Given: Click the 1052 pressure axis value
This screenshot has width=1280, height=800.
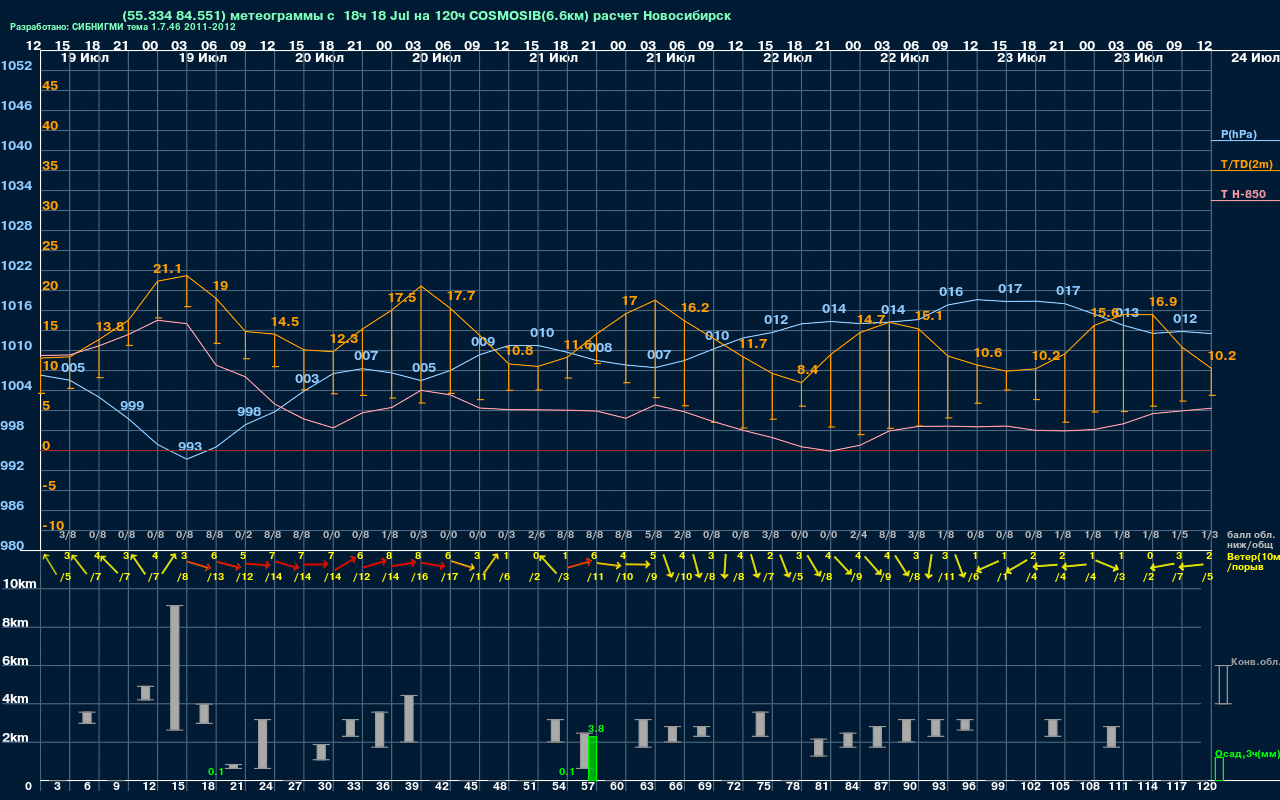Looking at the screenshot, I should click(16, 66).
